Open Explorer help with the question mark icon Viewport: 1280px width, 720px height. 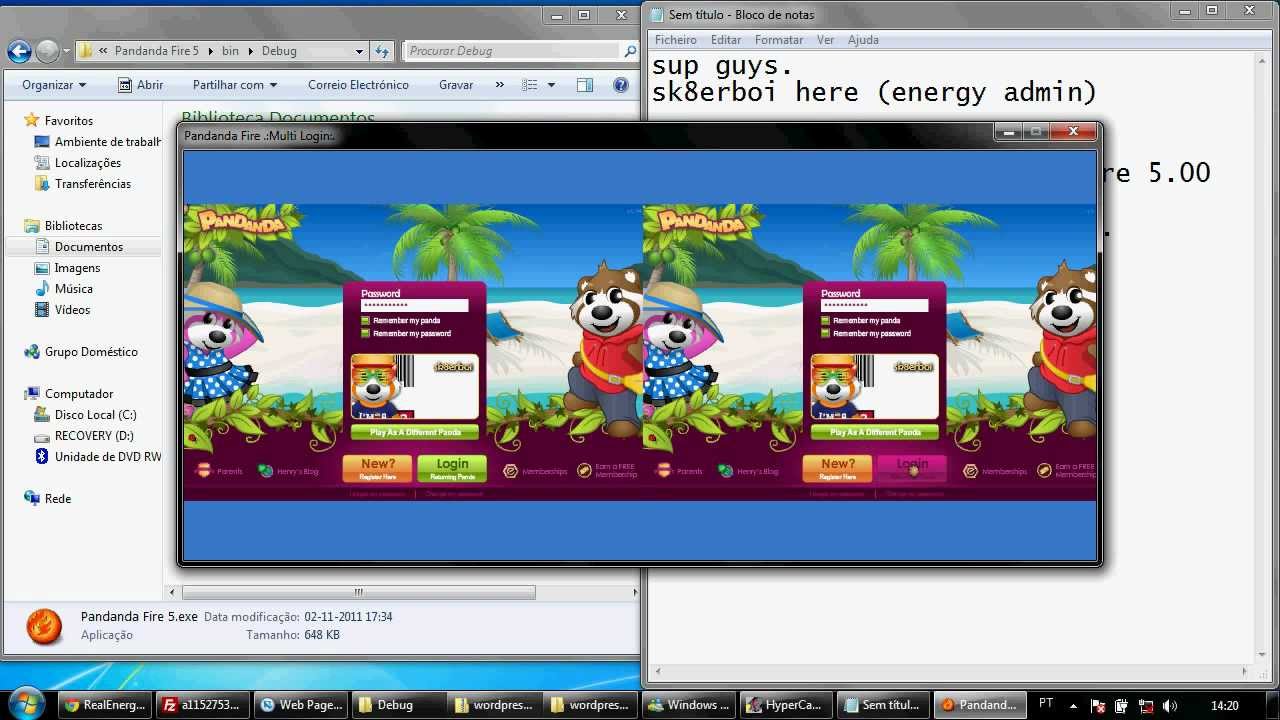621,85
